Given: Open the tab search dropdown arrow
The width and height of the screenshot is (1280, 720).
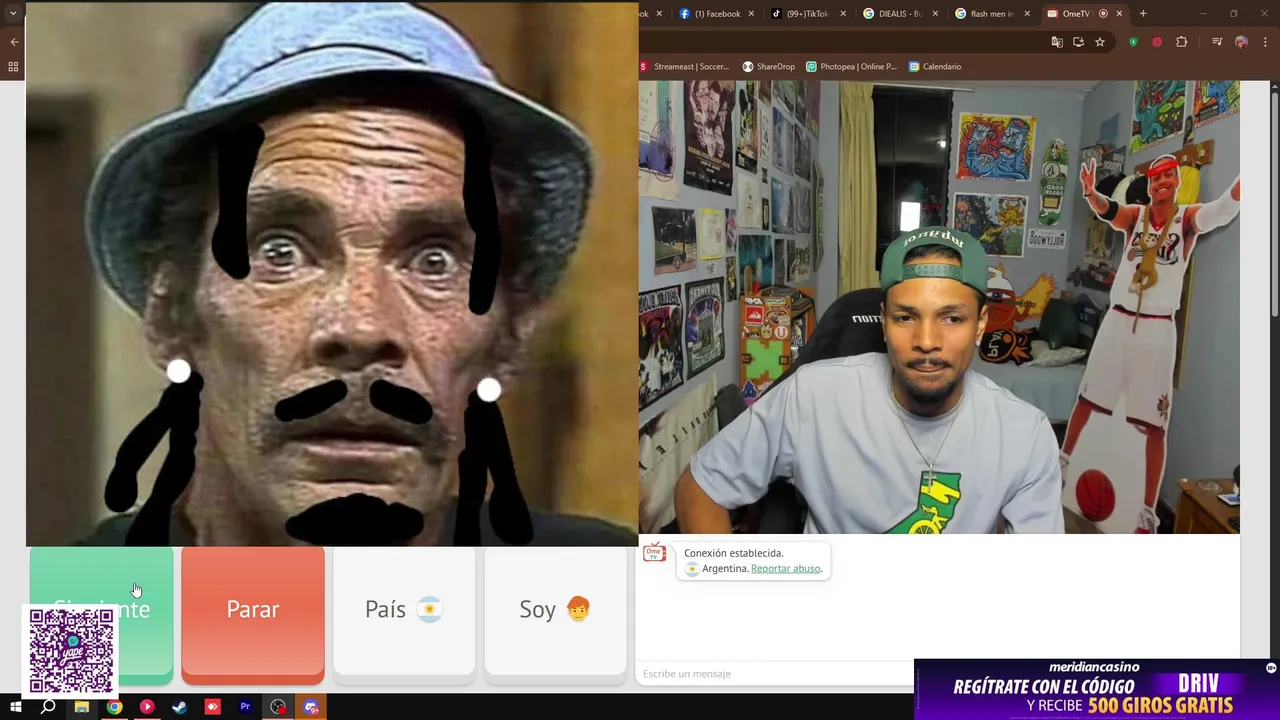Looking at the screenshot, I should coord(12,13).
